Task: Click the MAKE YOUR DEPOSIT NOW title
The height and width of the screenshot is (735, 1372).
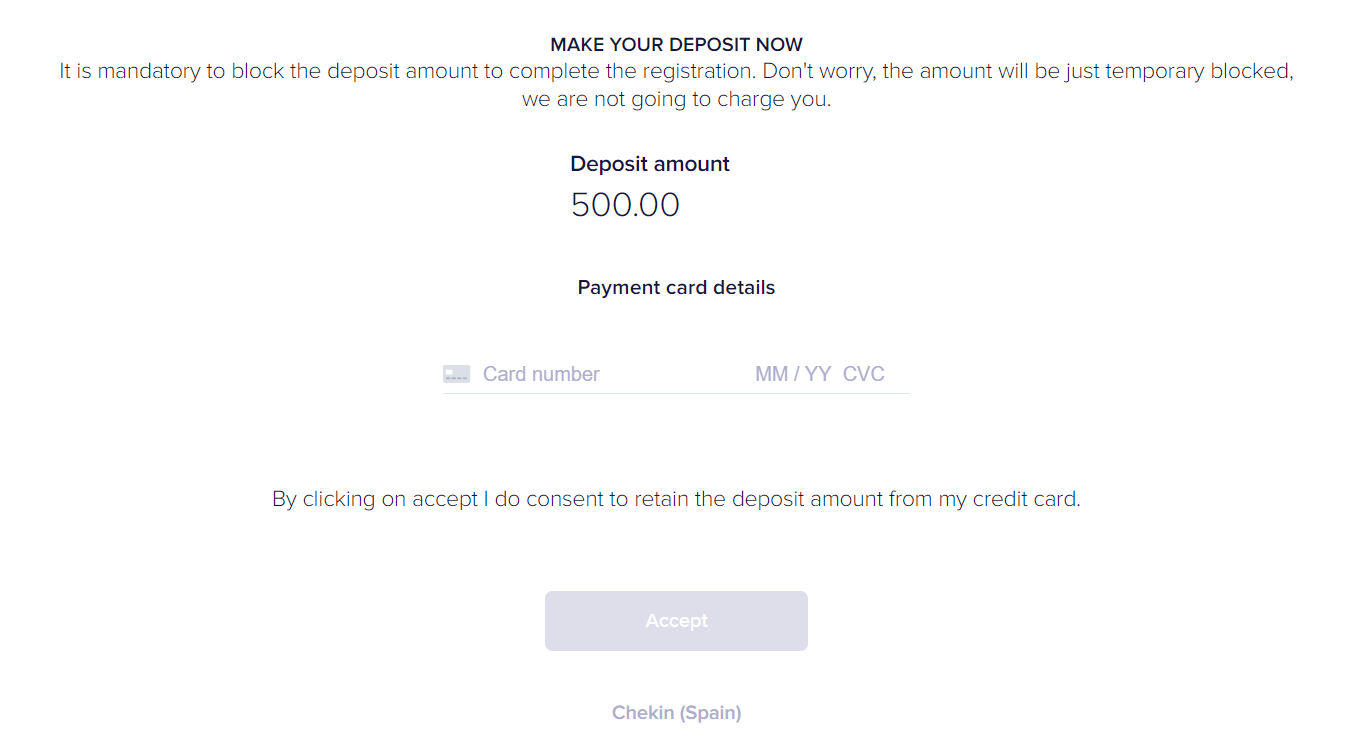Action: pyautogui.click(x=676, y=45)
